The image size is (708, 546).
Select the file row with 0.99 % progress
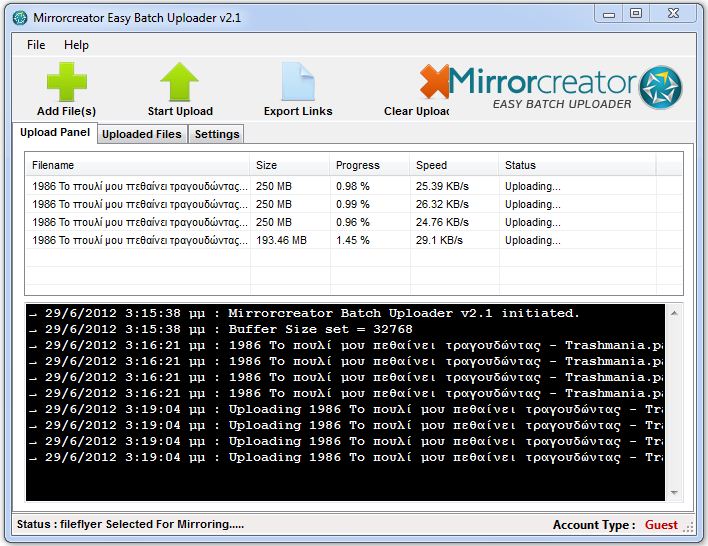[x=354, y=204]
